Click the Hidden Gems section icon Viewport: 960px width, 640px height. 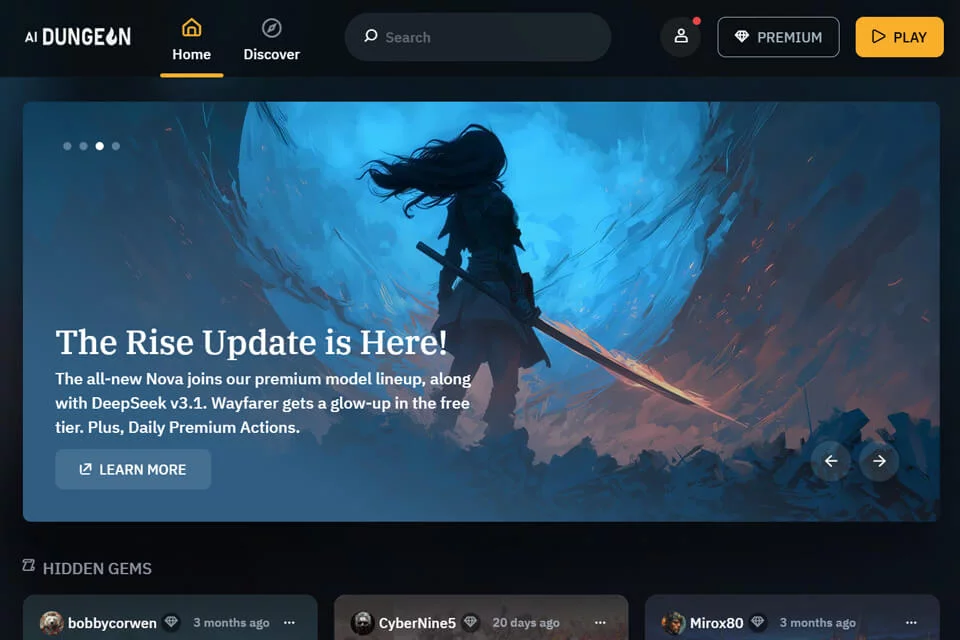click(29, 565)
